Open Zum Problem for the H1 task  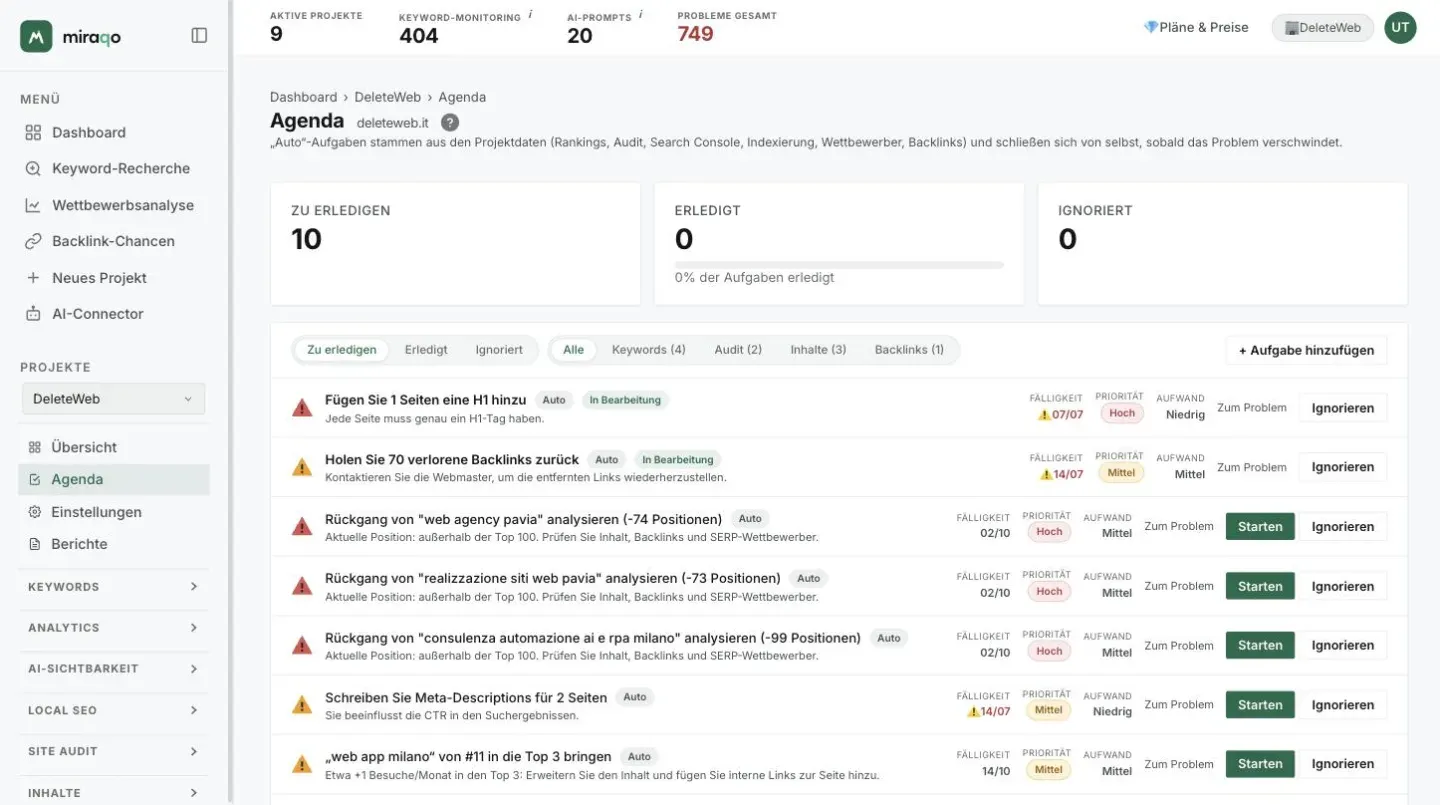coord(1251,407)
